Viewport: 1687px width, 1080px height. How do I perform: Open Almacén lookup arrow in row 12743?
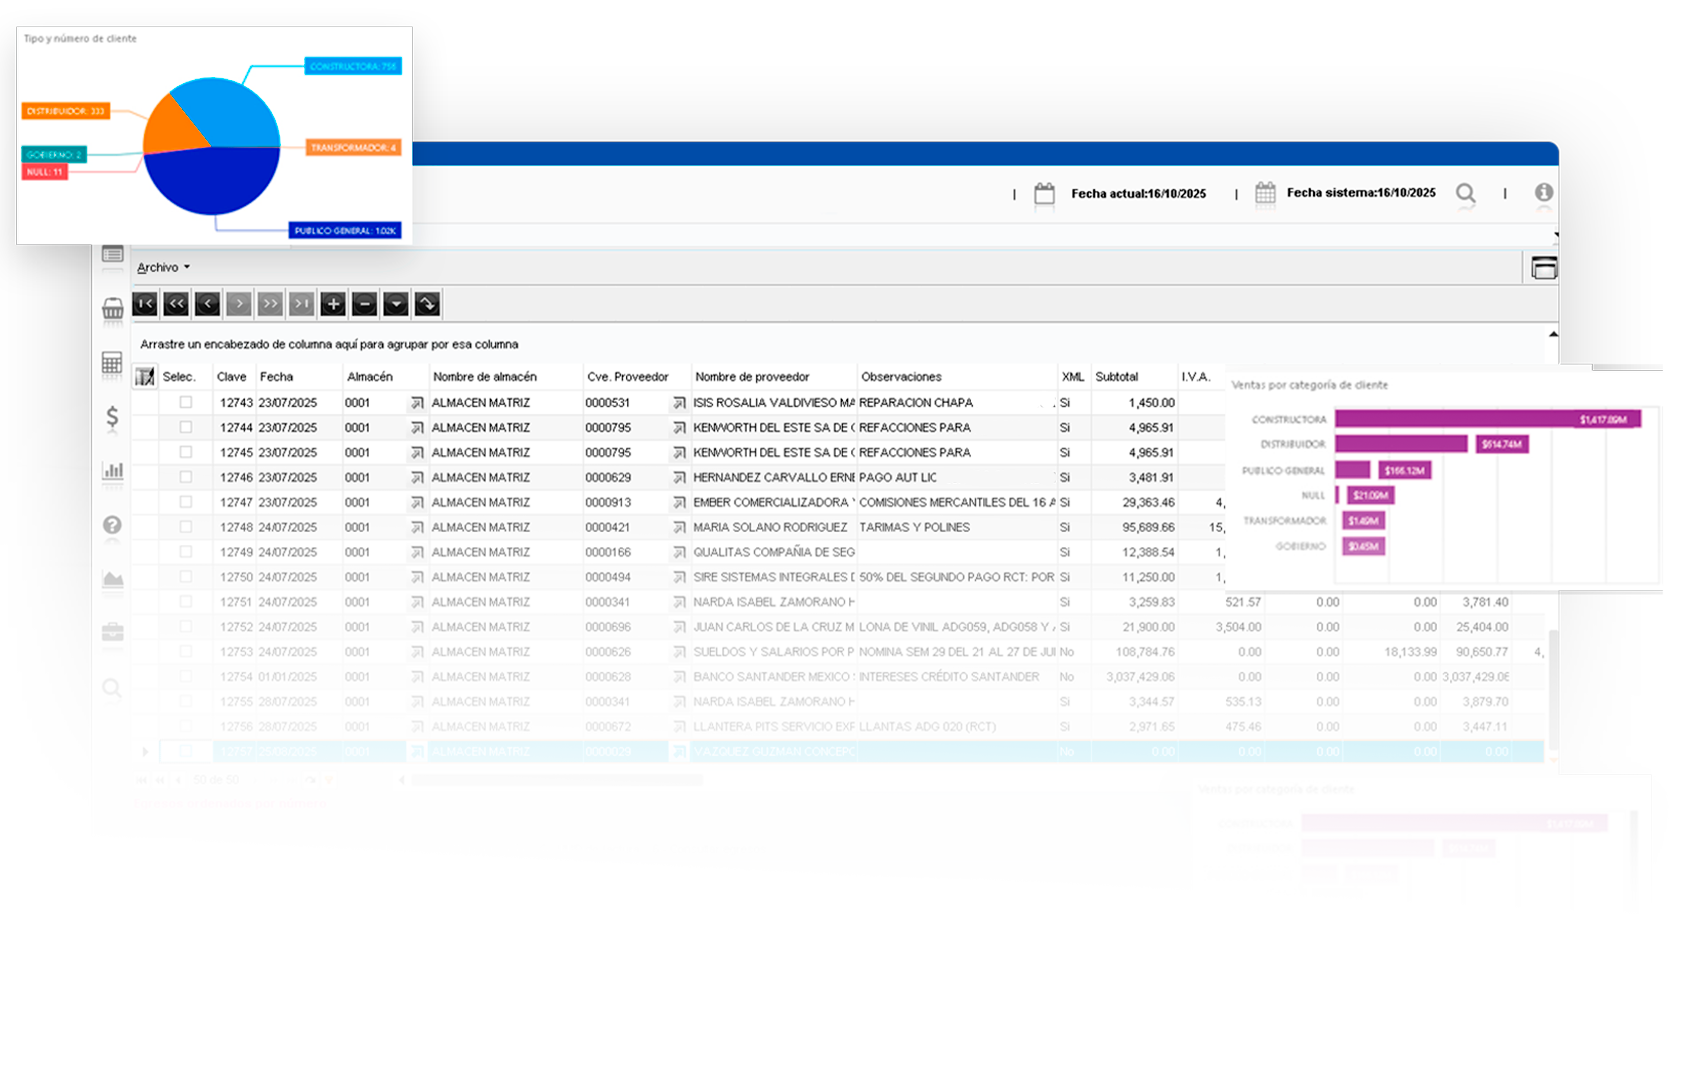tap(417, 403)
